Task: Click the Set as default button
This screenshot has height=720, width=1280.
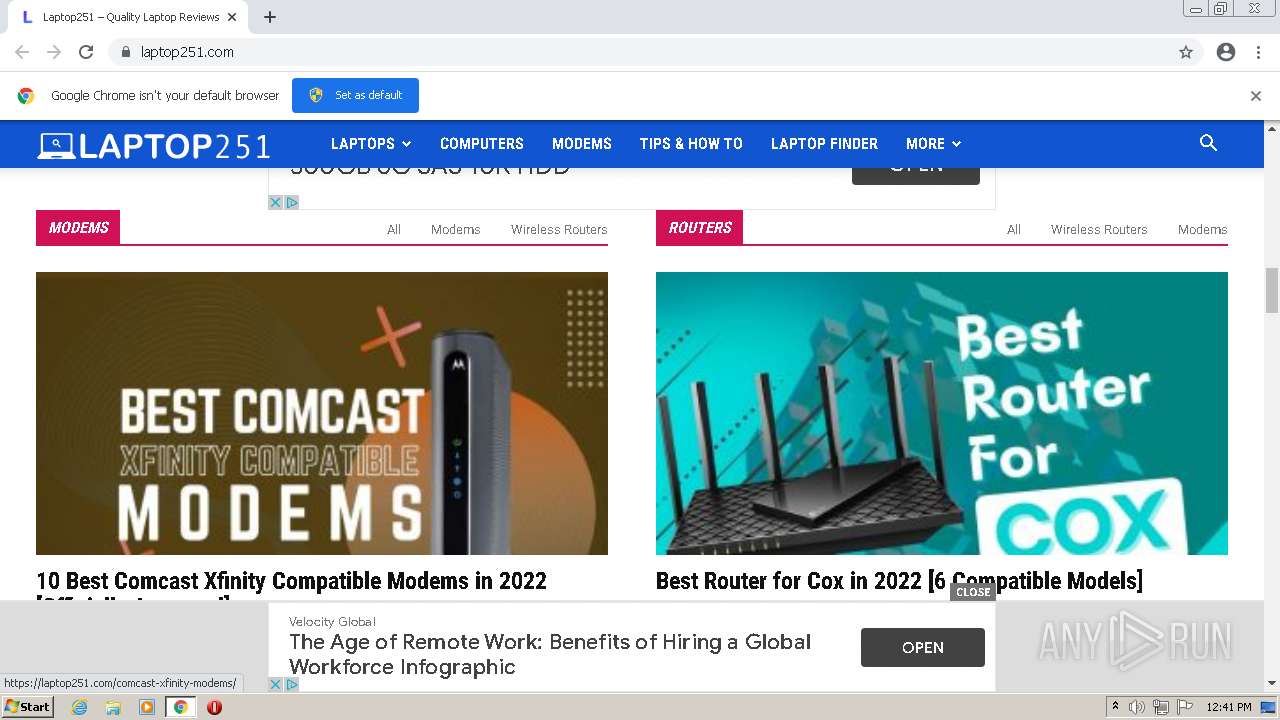Action: (355, 95)
